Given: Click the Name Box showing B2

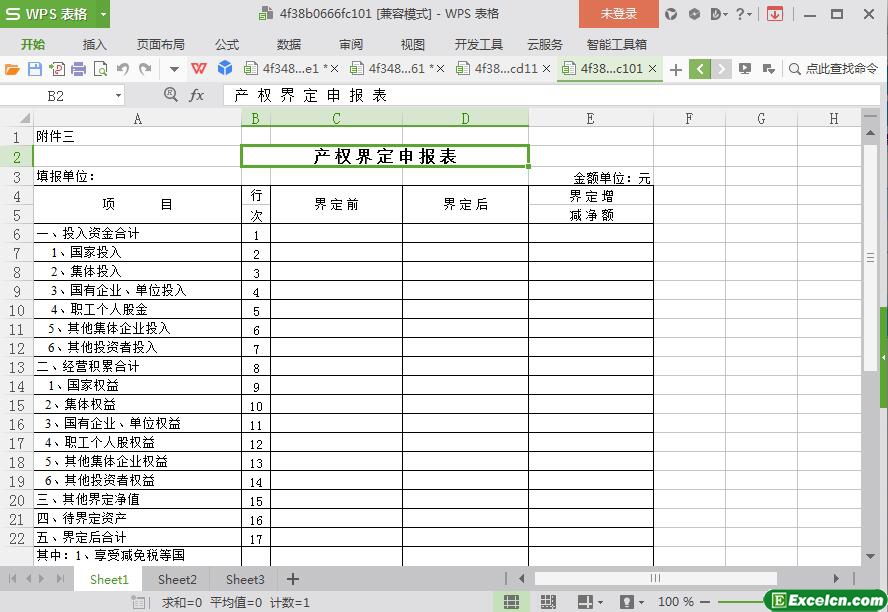Looking at the screenshot, I should (x=56, y=96).
